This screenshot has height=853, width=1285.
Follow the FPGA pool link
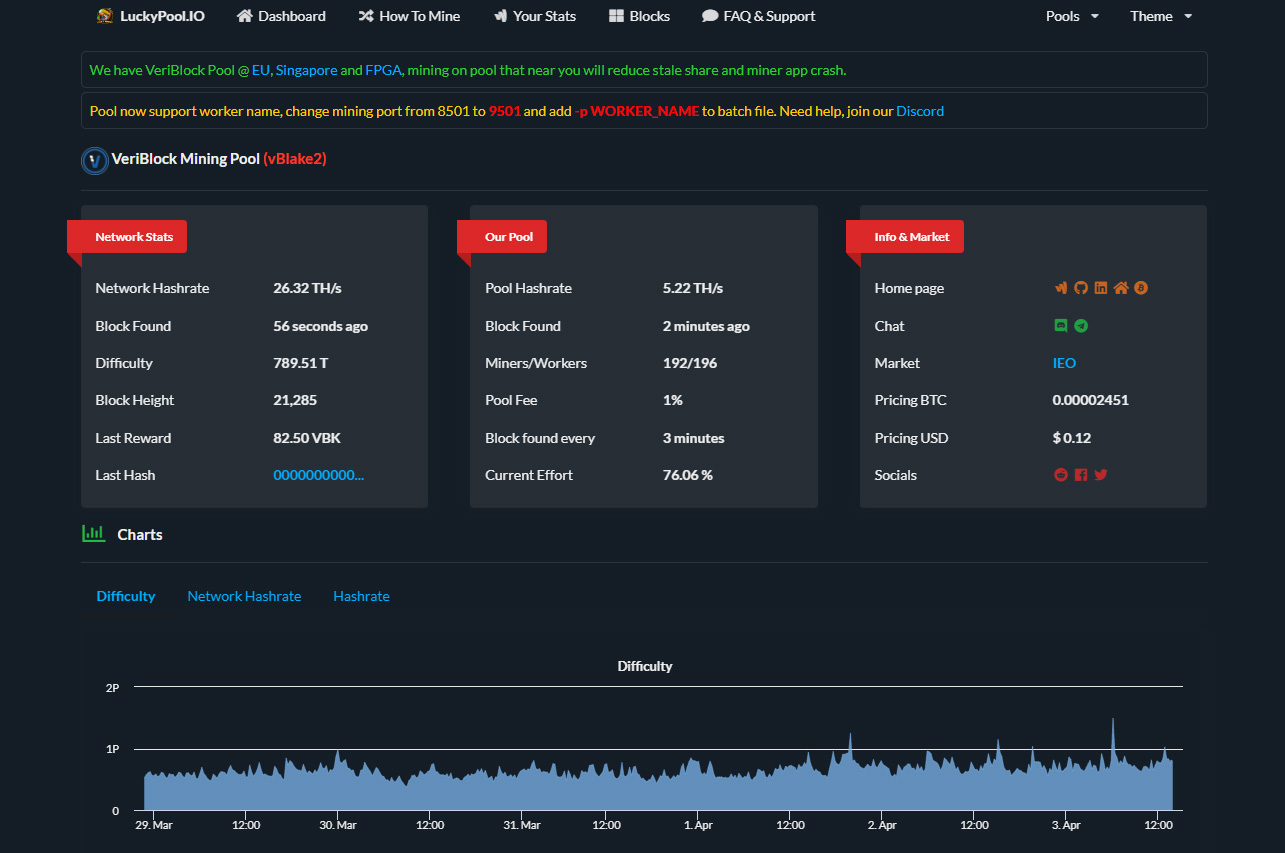pyautogui.click(x=384, y=71)
